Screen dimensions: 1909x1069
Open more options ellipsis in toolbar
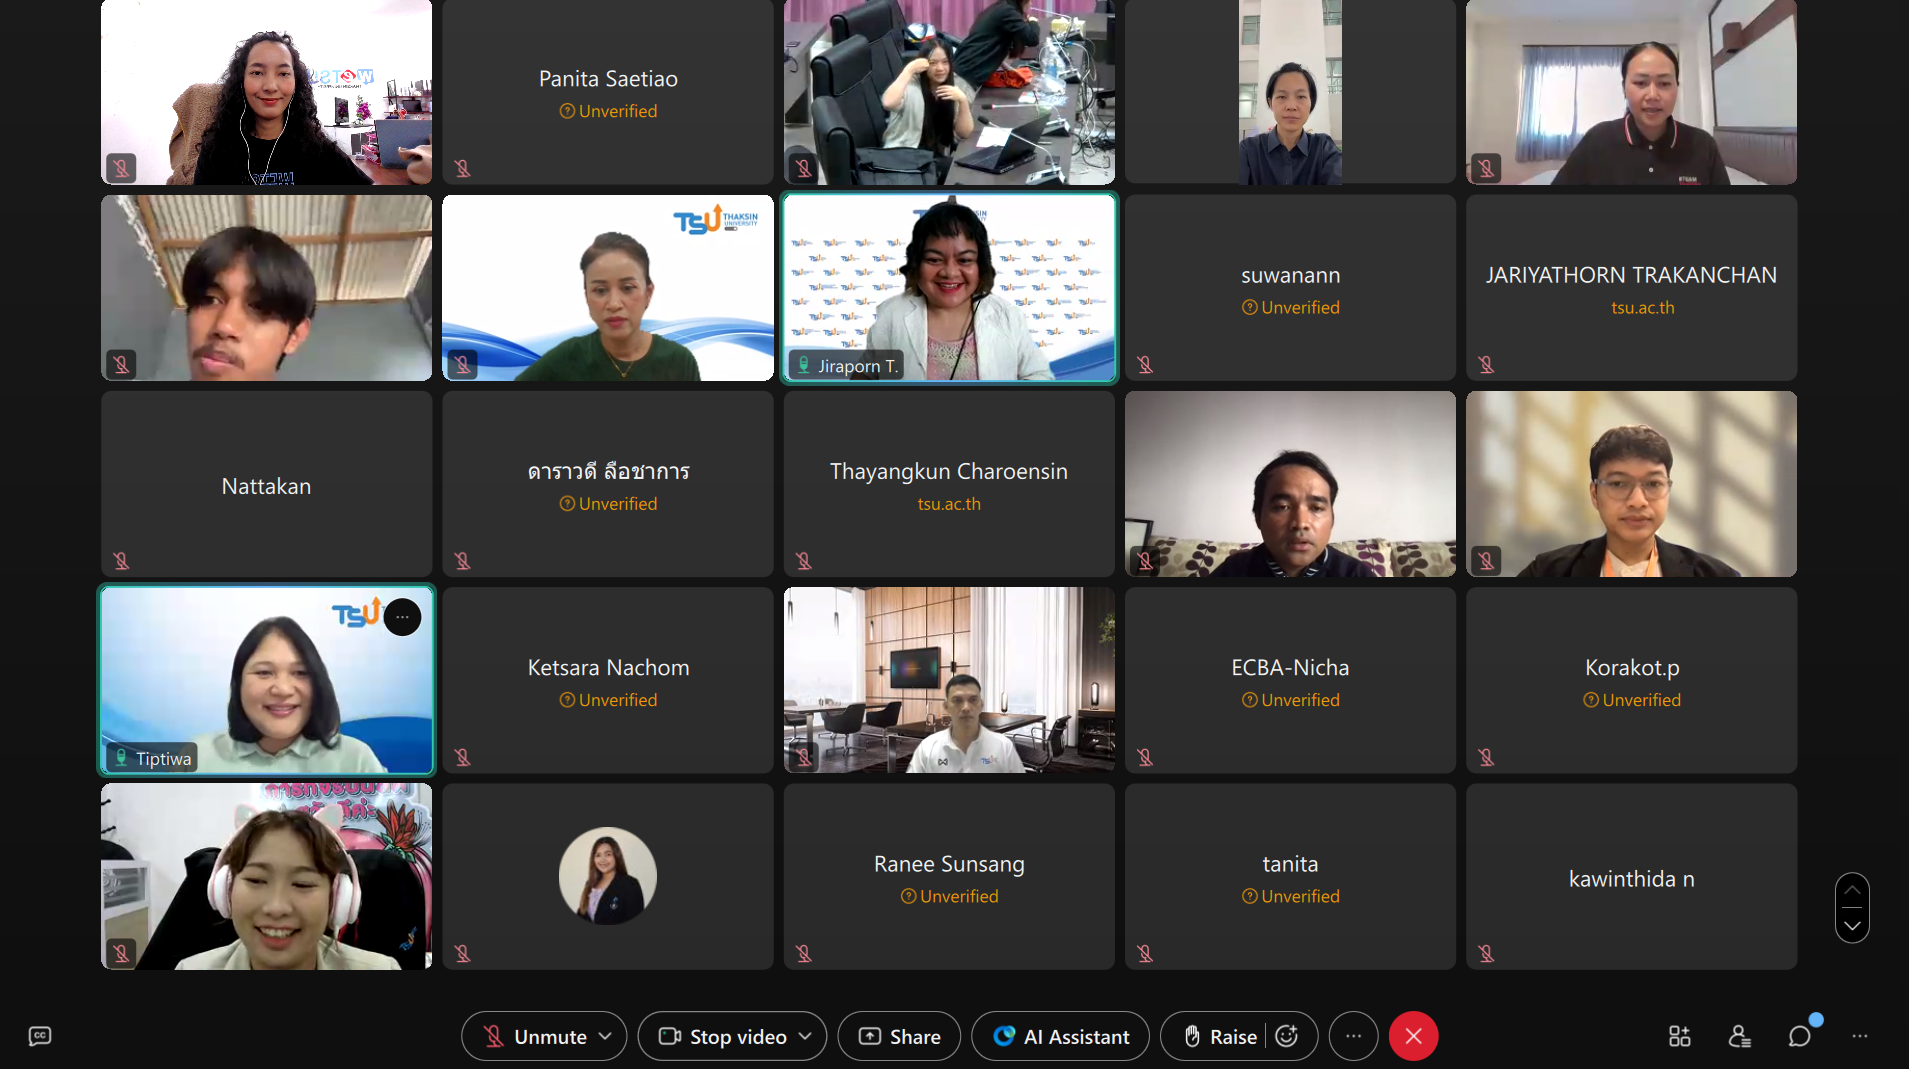[x=1353, y=1036]
